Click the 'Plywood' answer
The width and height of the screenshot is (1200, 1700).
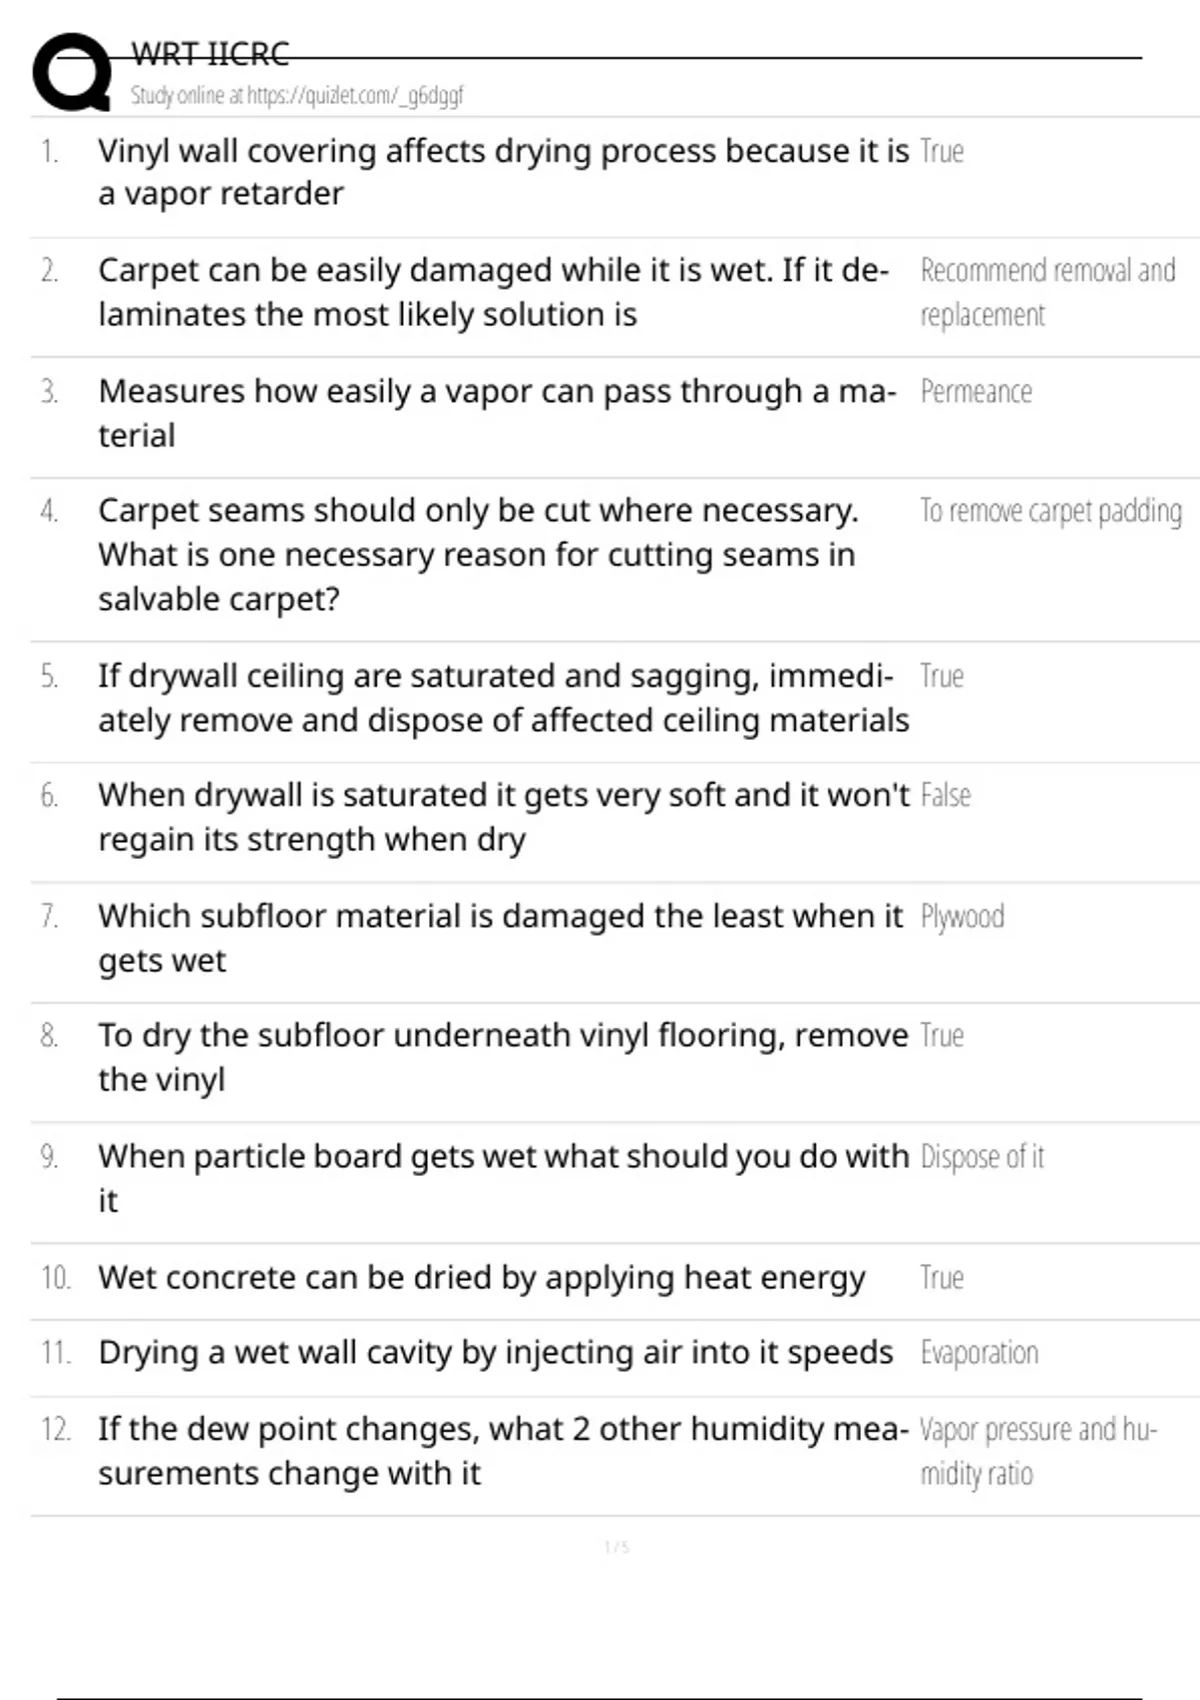962,916
